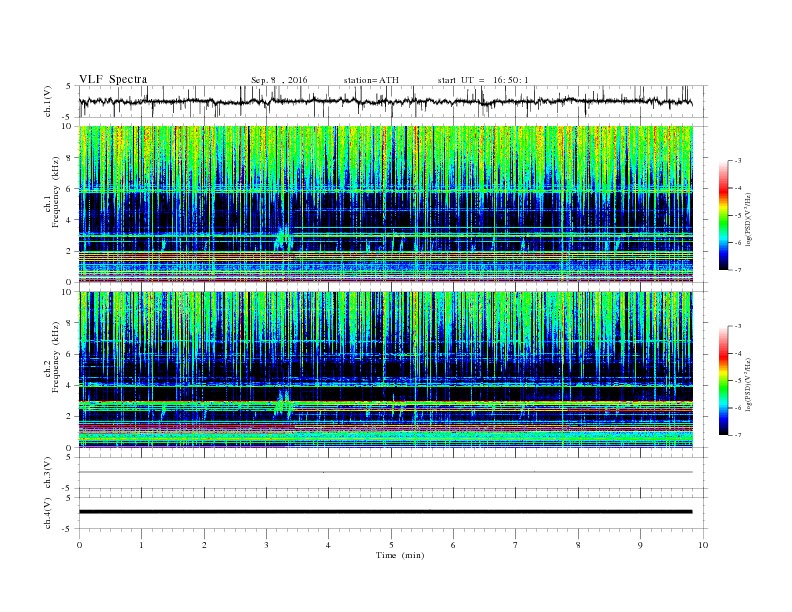Screen dimensions: 792x612
Task: Click the "6" kHz tick on ch.2 spectrogram
Action: click(69, 354)
